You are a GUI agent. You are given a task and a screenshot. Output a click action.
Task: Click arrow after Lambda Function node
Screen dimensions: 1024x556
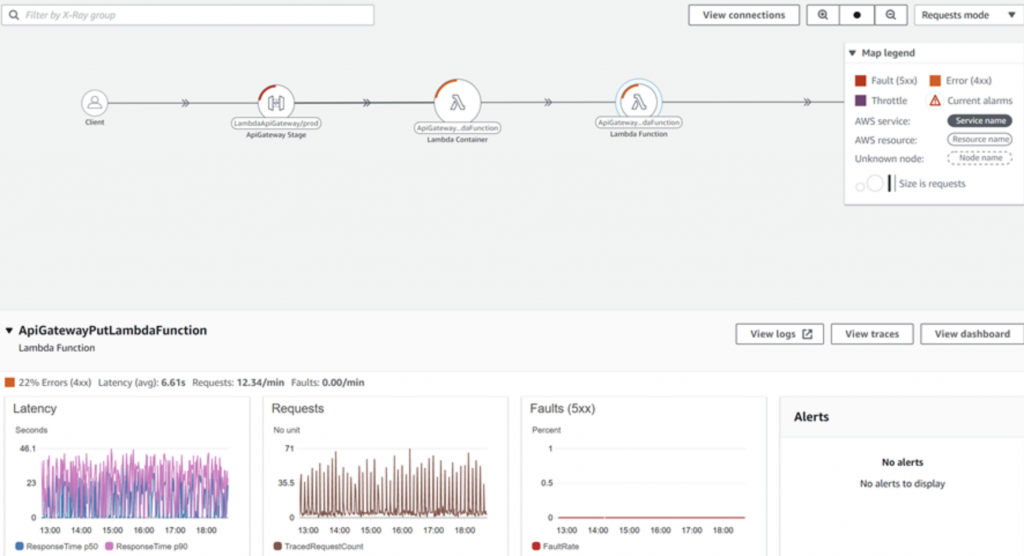tap(807, 102)
